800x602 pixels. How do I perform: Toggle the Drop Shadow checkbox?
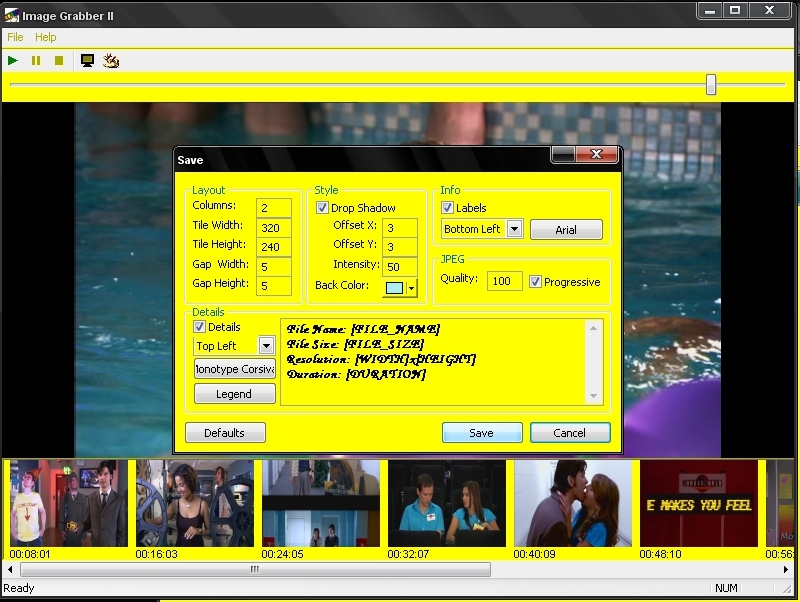coord(322,208)
